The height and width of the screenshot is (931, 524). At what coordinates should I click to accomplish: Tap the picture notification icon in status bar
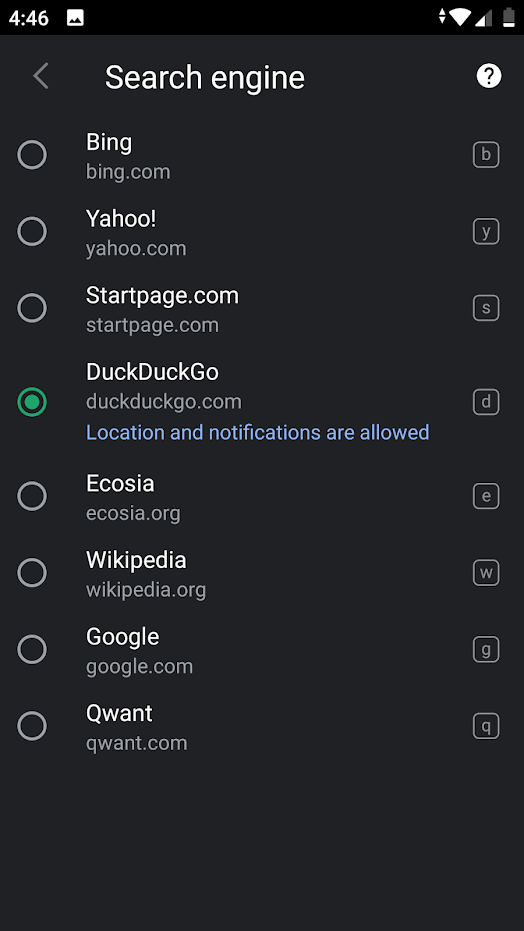point(75,18)
